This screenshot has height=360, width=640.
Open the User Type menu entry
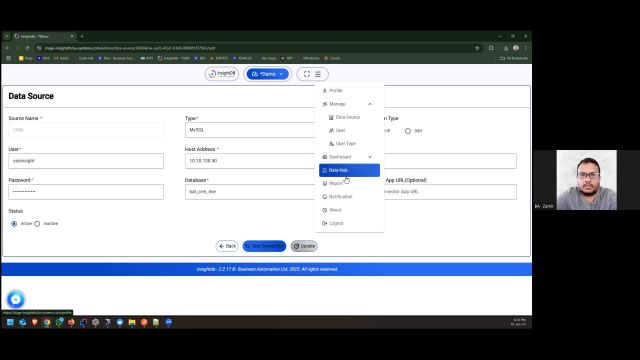(345, 144)
